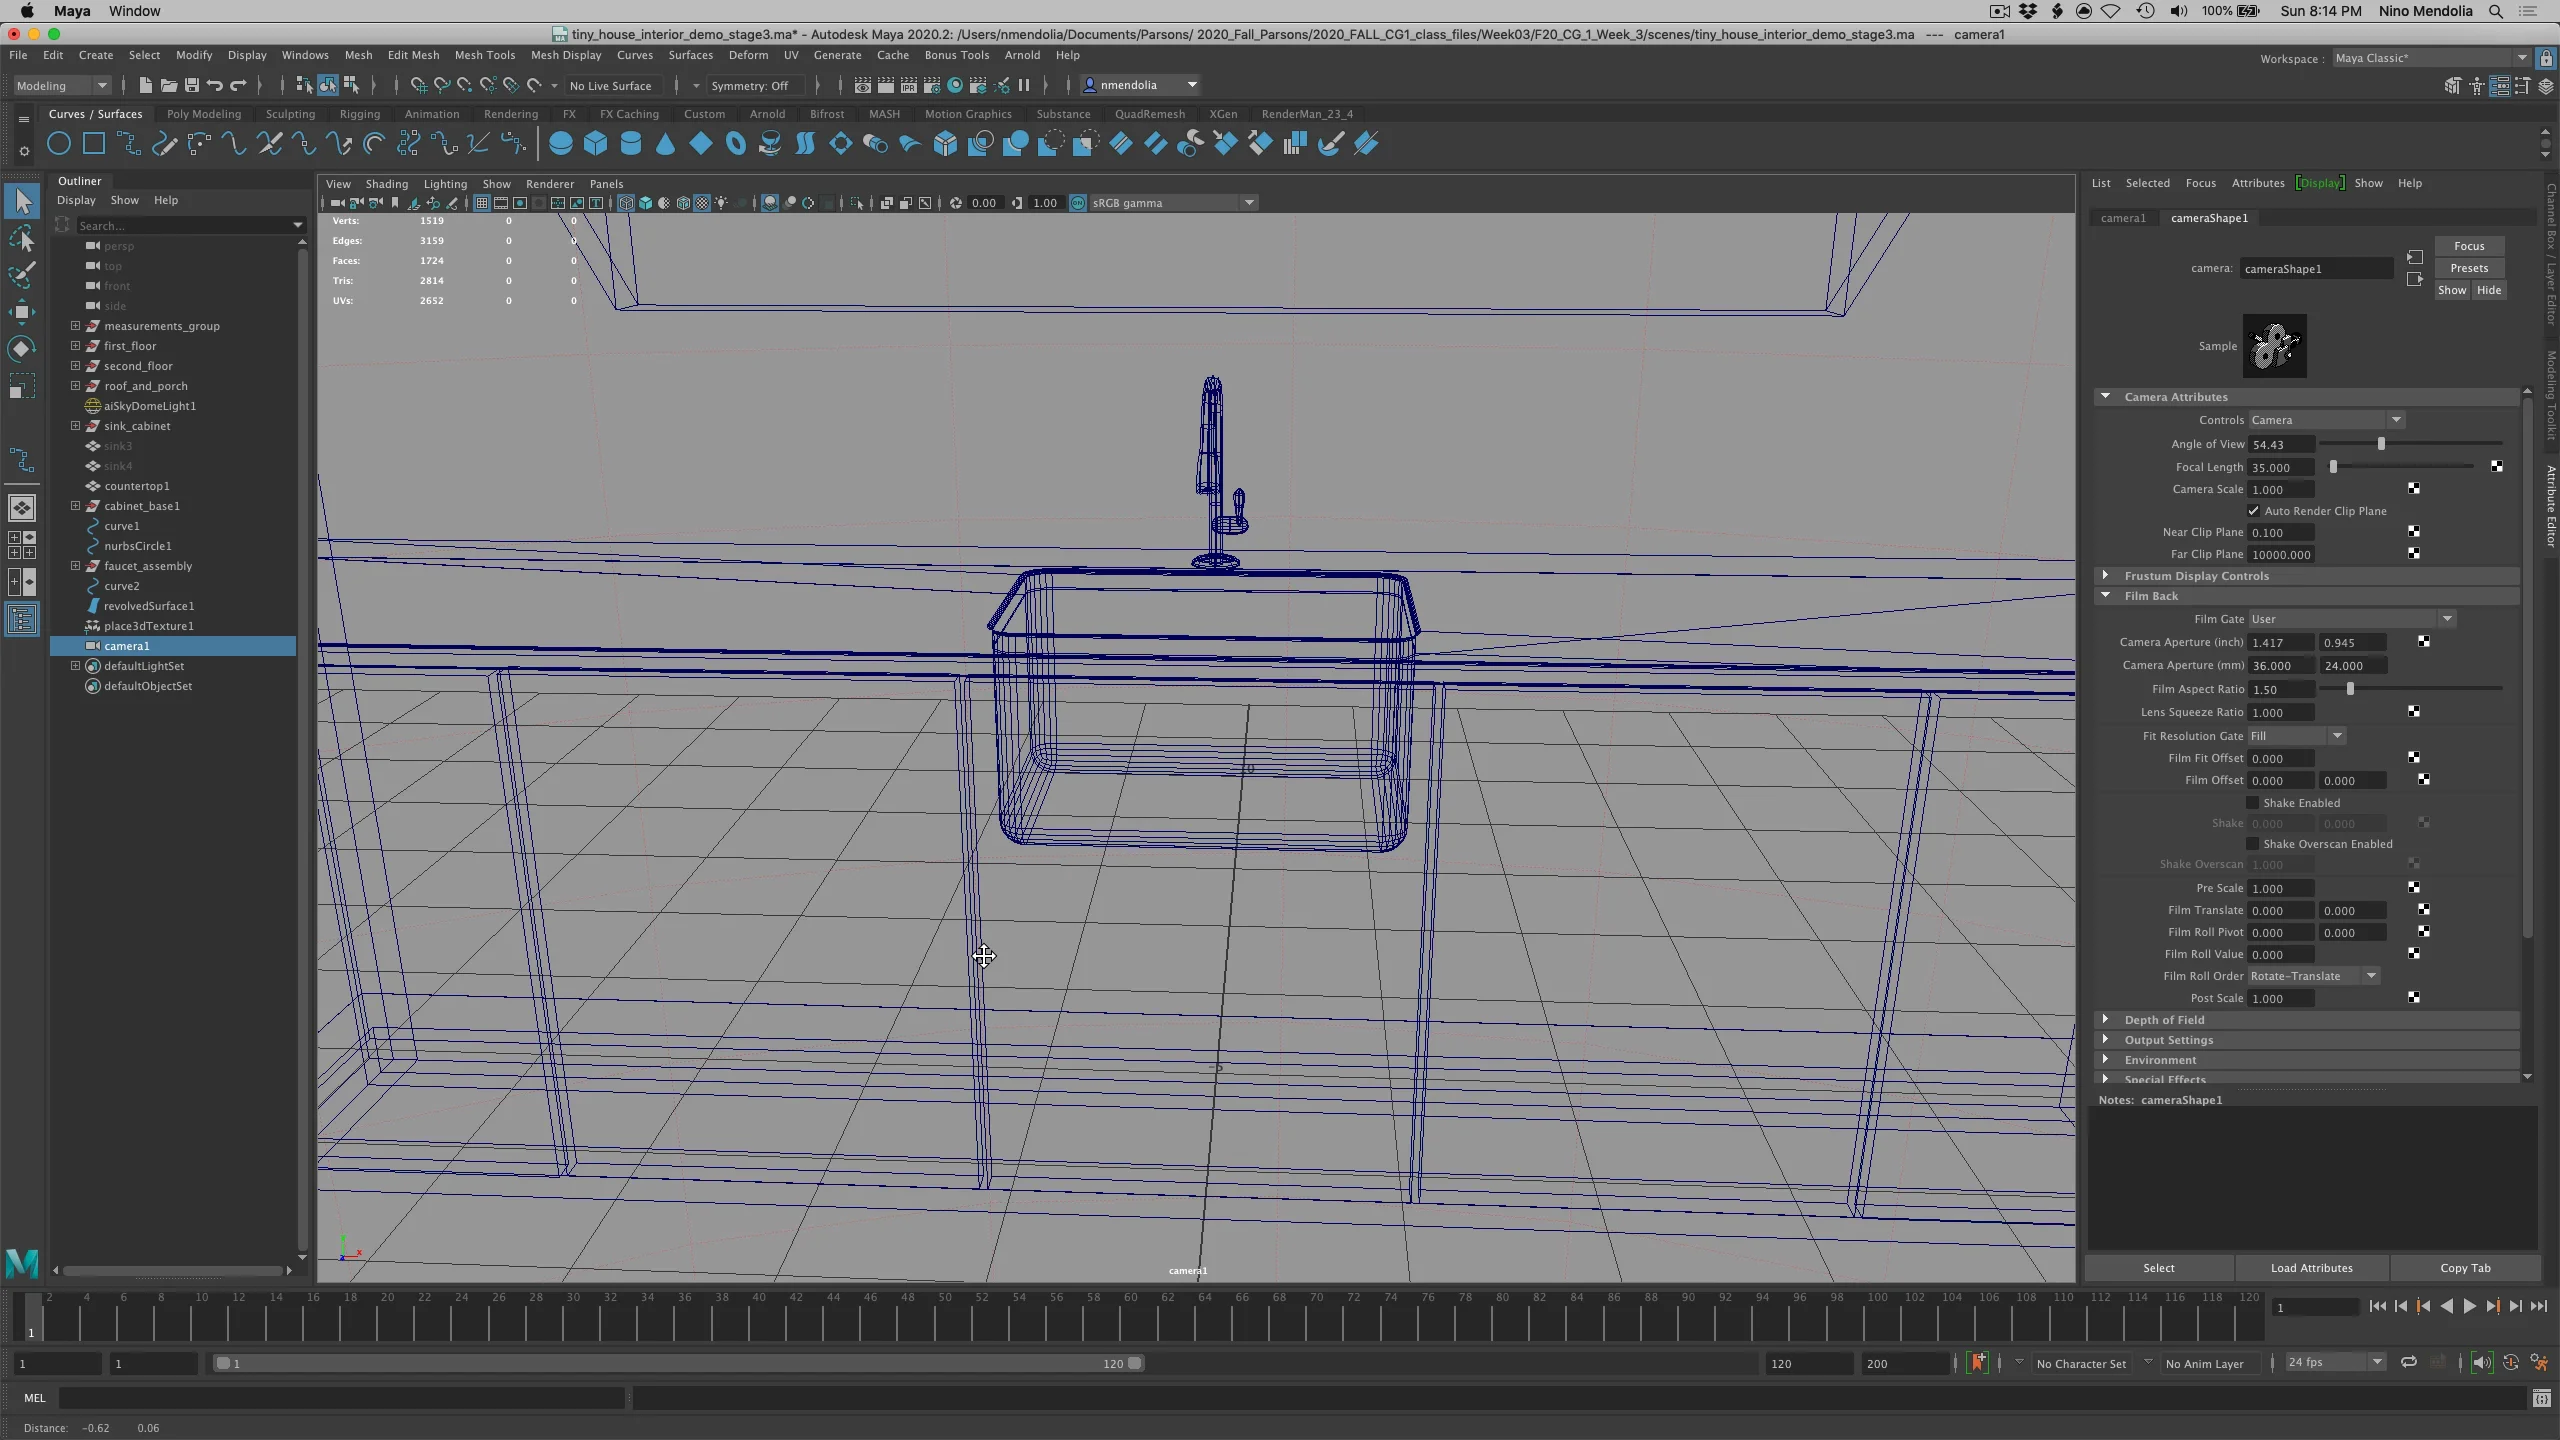This screenshot has width=2560, height=1440.
Task: Switch to the camera1 attribute tab
Action: tap(2123, 218)
